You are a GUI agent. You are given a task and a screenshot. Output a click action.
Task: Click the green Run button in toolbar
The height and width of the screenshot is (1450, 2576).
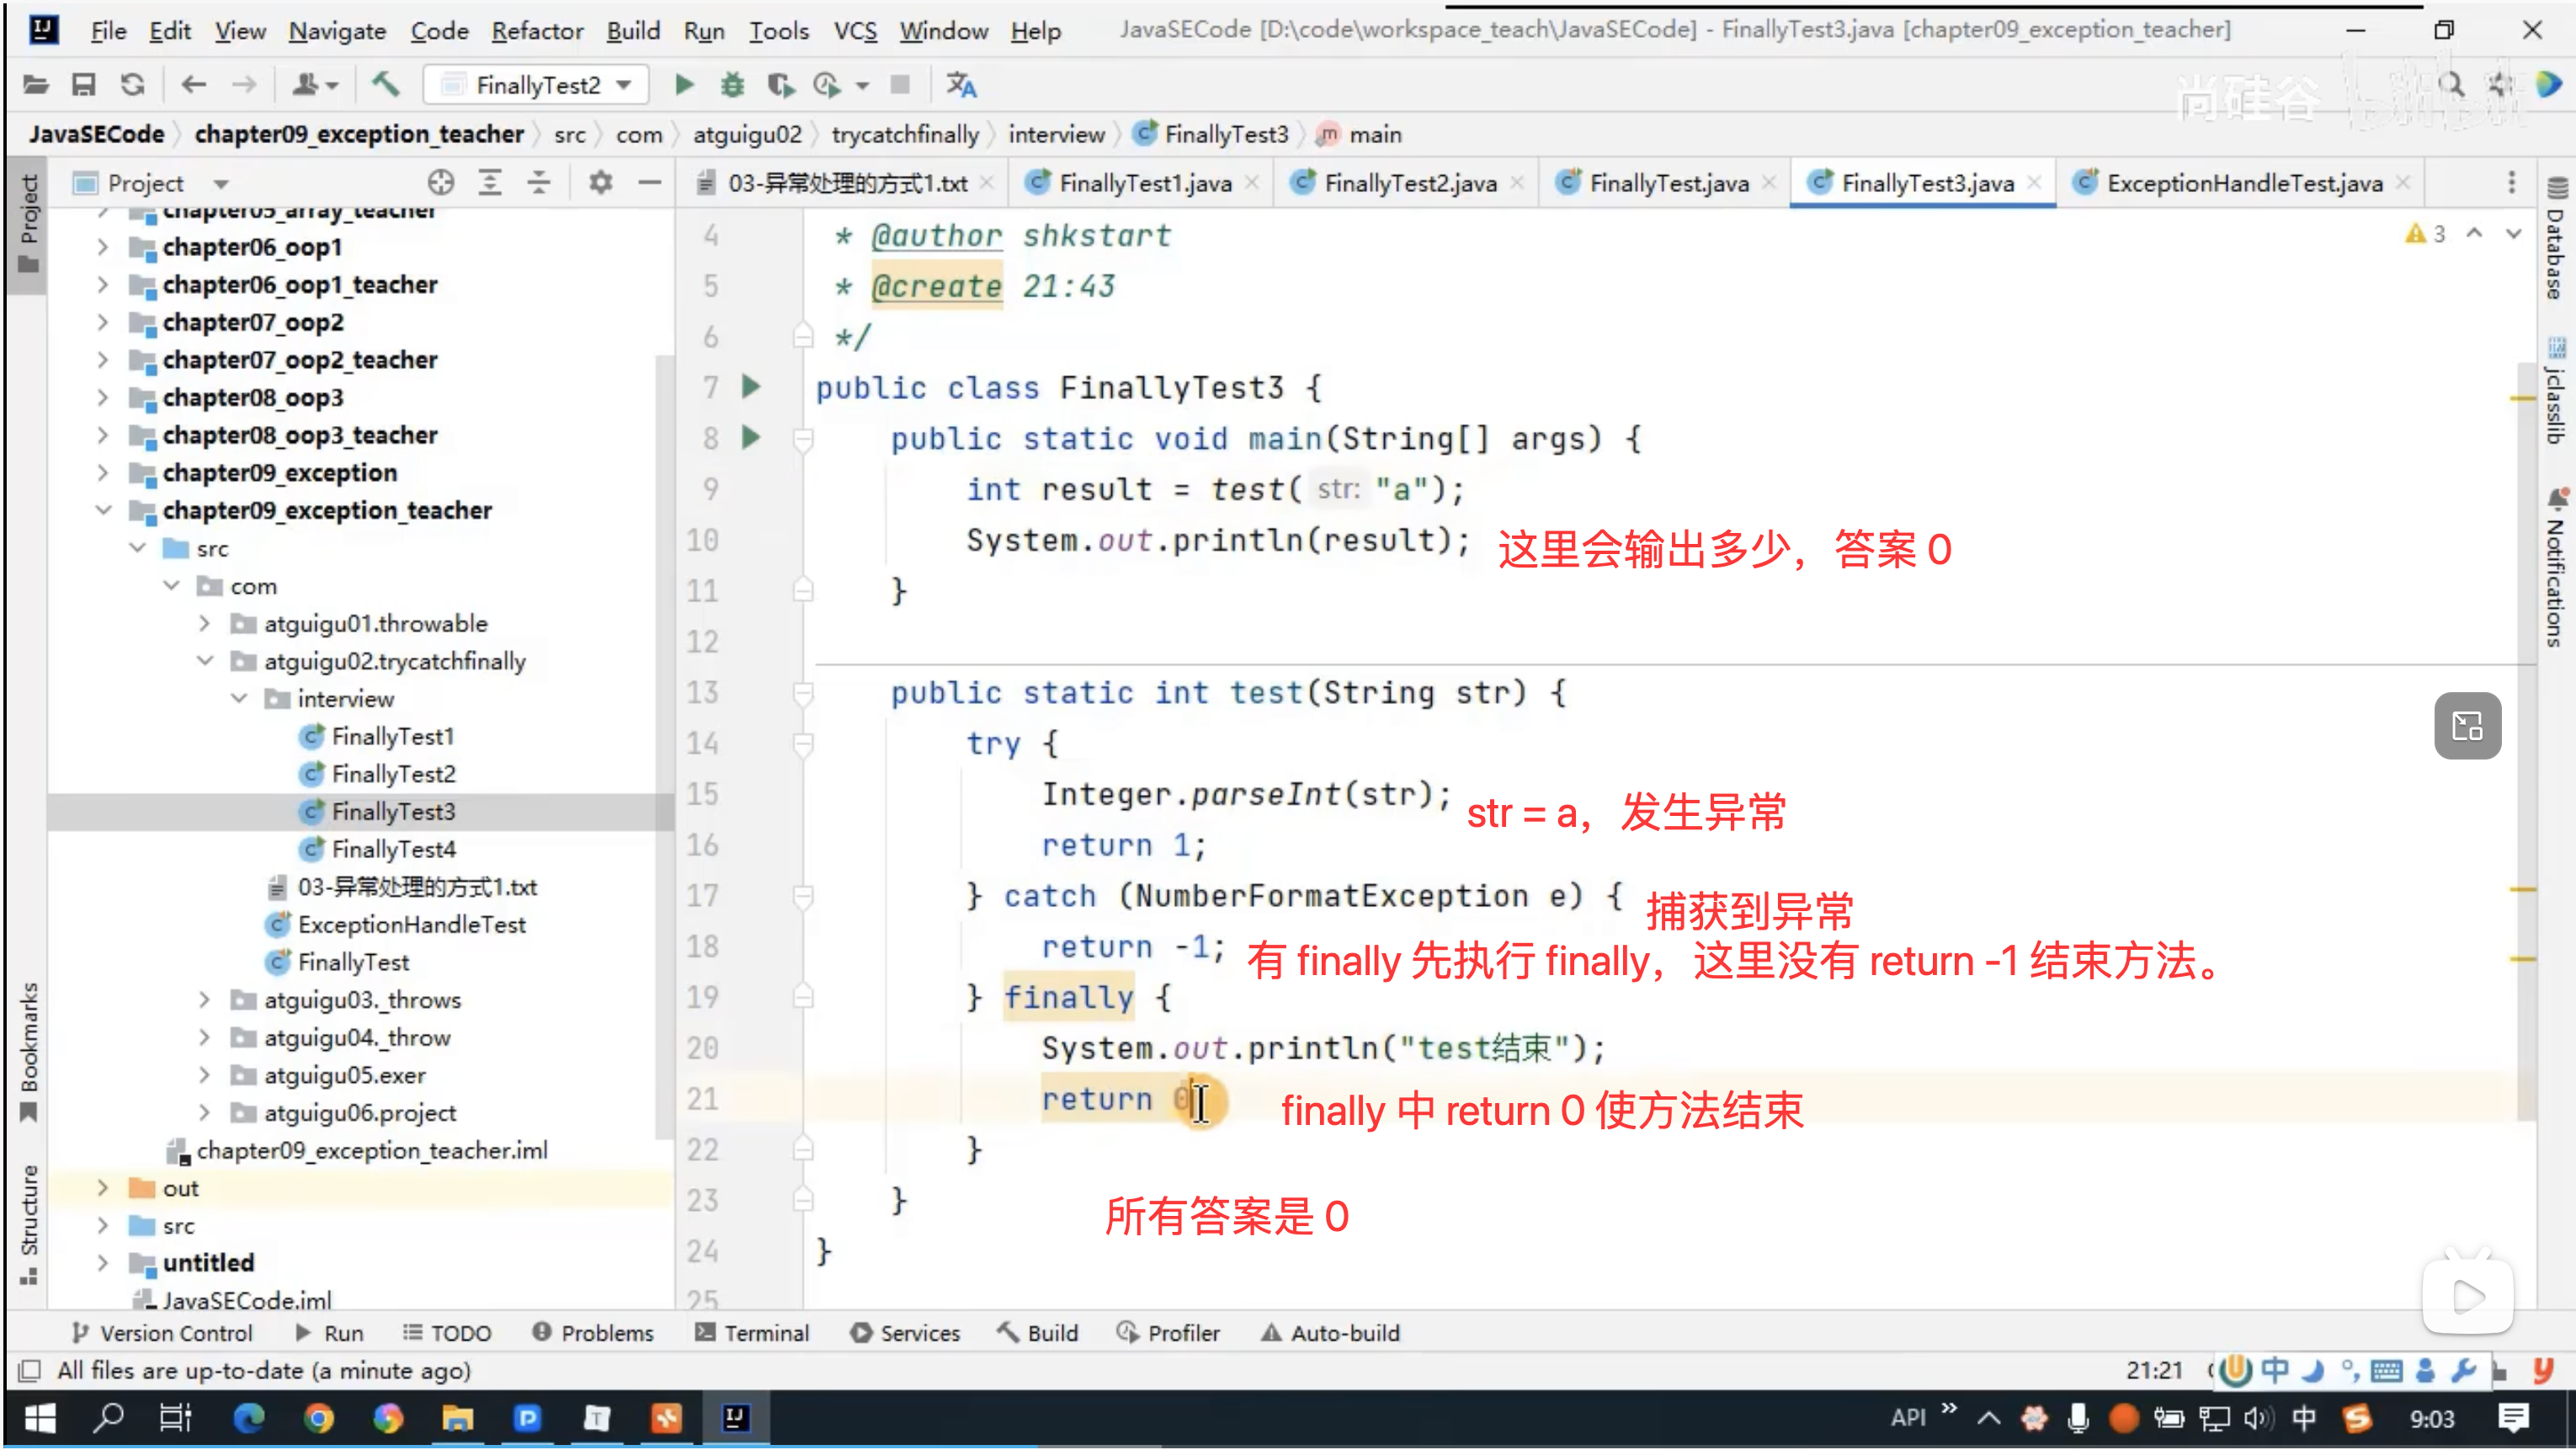click(684, 85)
